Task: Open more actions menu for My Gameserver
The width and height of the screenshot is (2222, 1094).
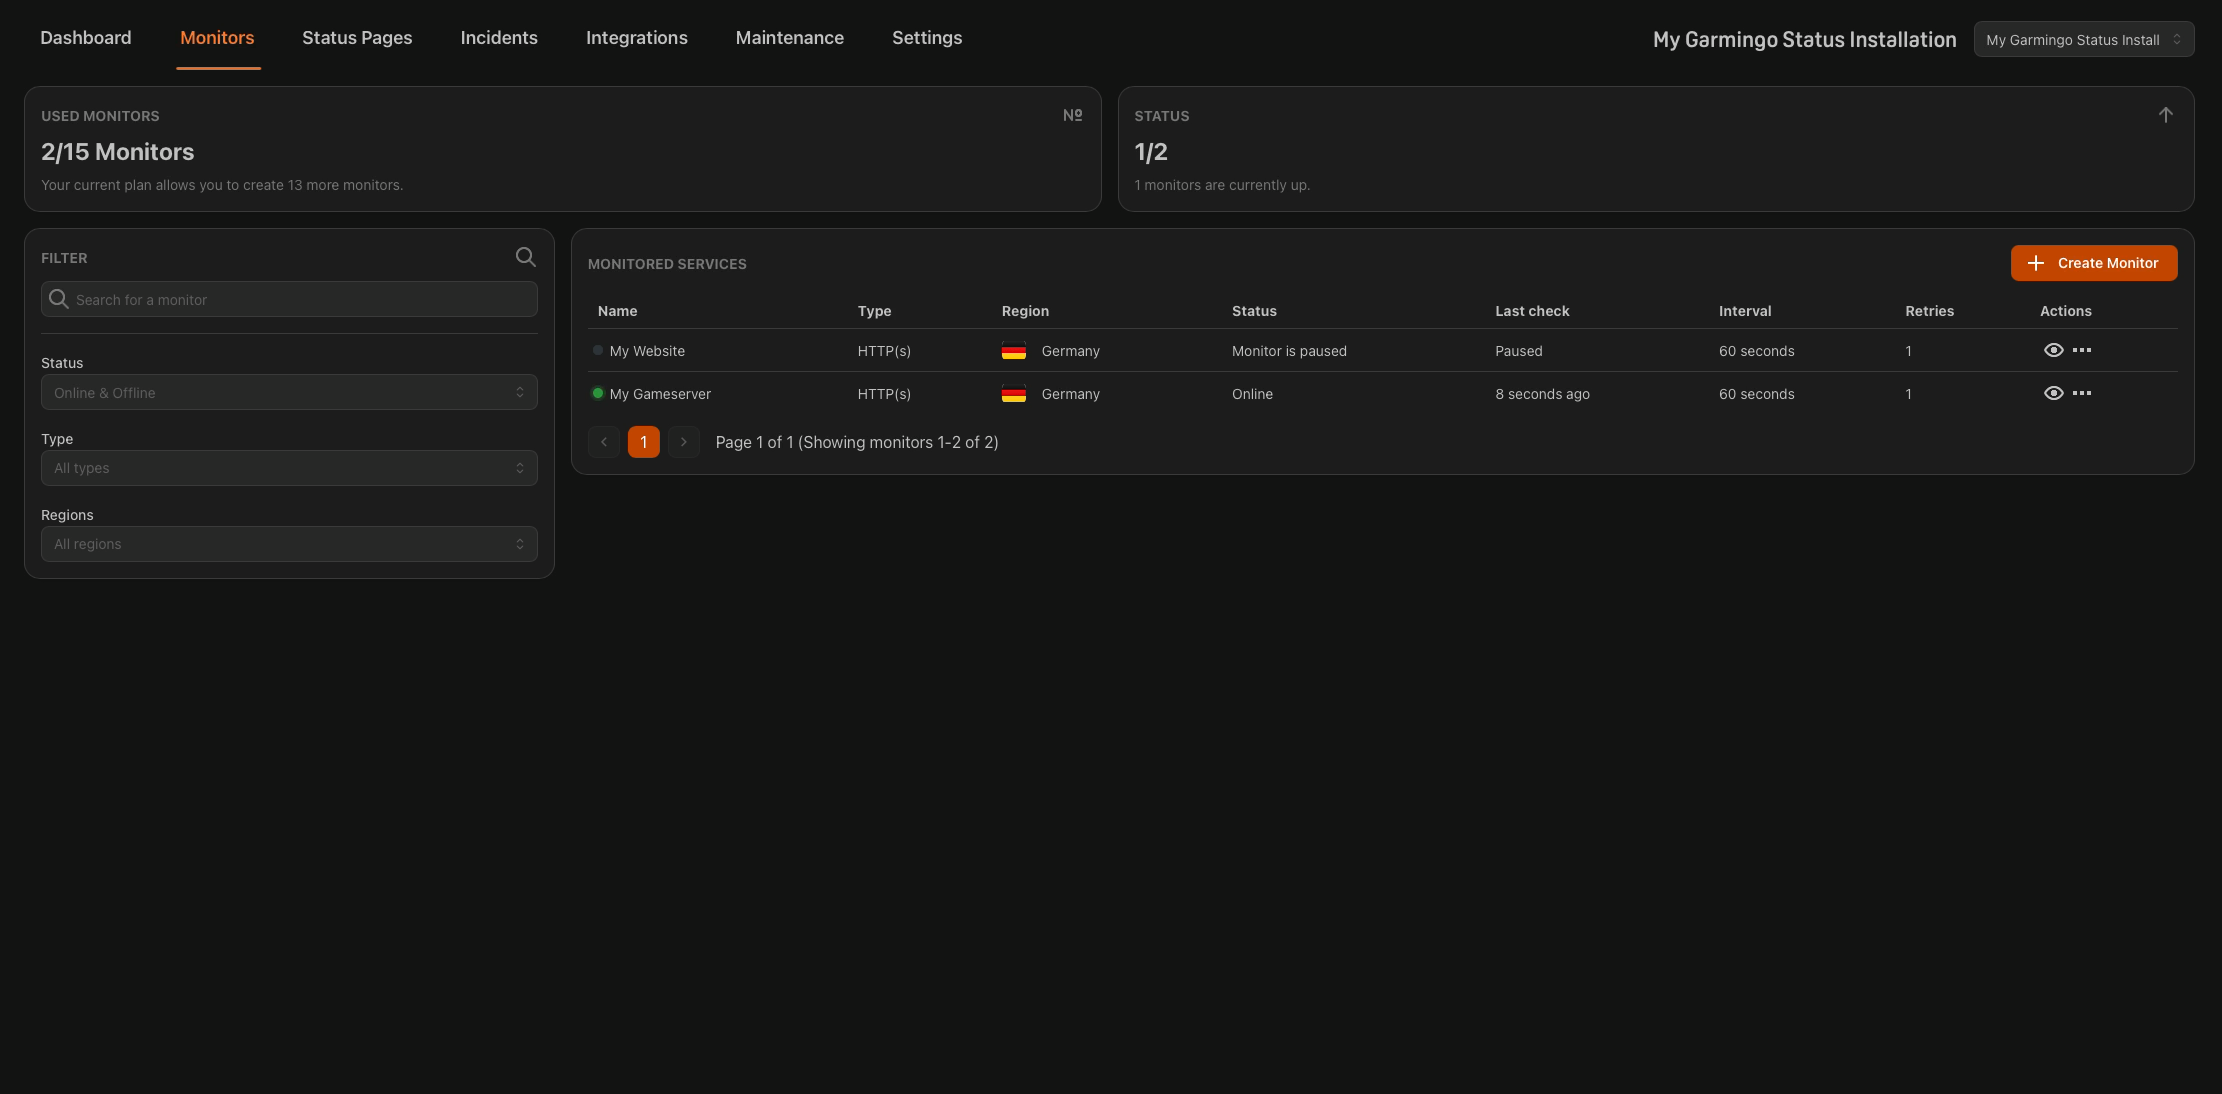Action: click(x=2082, y=393)
